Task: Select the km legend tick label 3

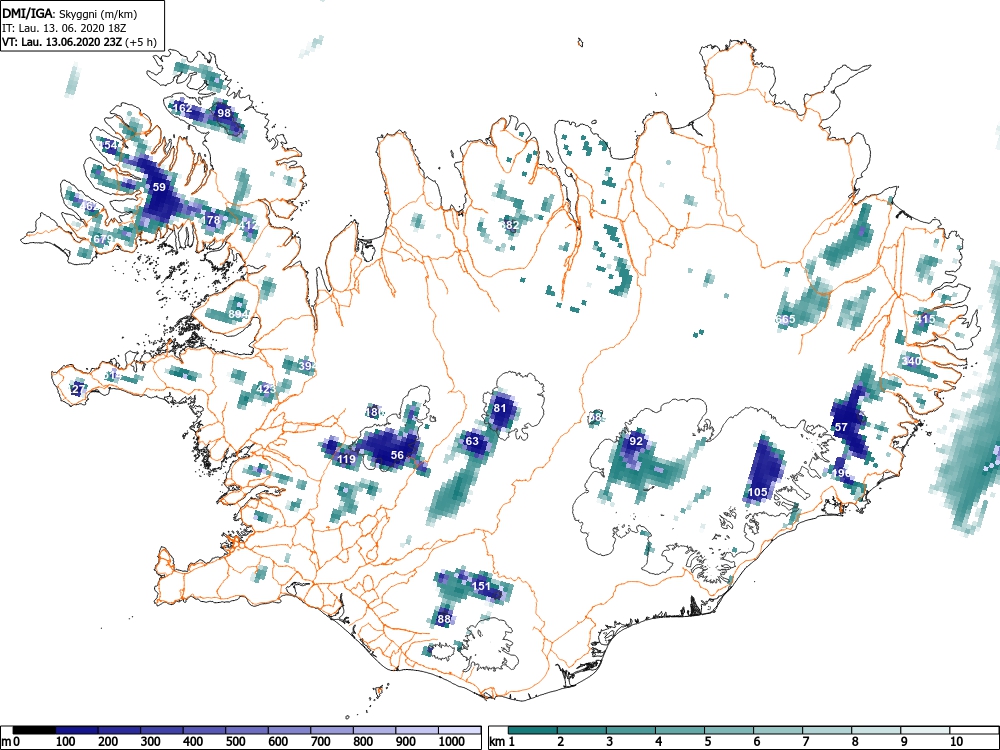Action: (610, 742)
